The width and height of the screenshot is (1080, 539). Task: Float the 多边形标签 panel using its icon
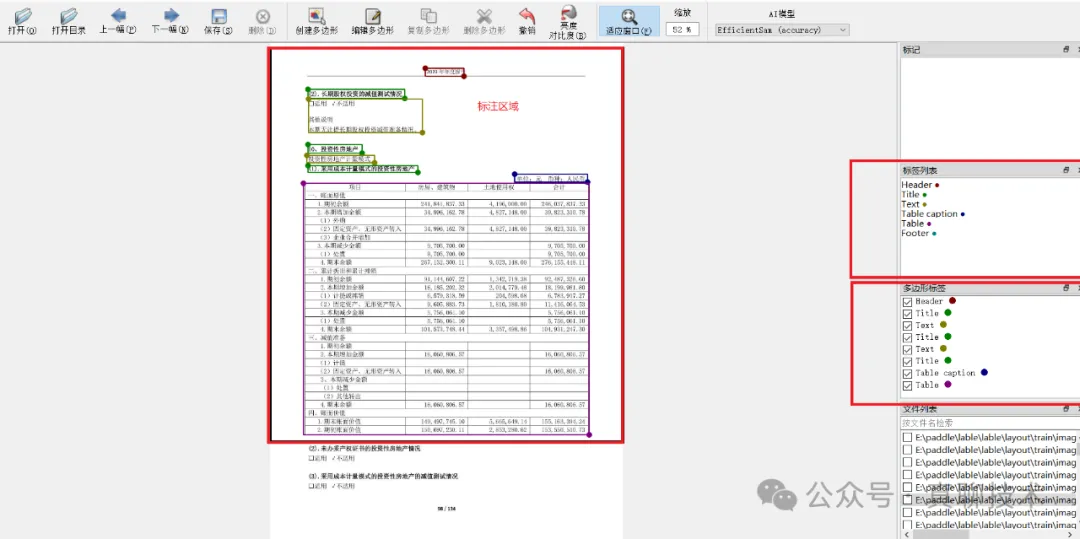(x=1066, y=288)
